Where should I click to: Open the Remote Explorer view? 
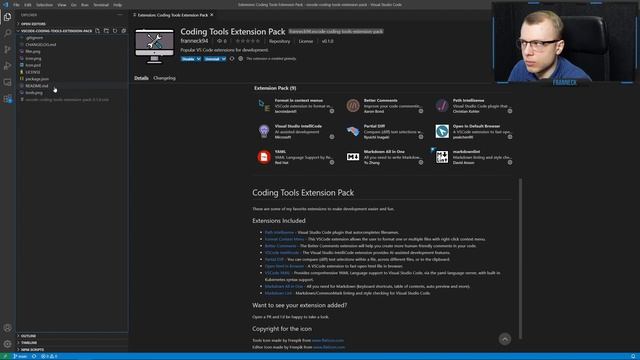(x=7, y=82)
